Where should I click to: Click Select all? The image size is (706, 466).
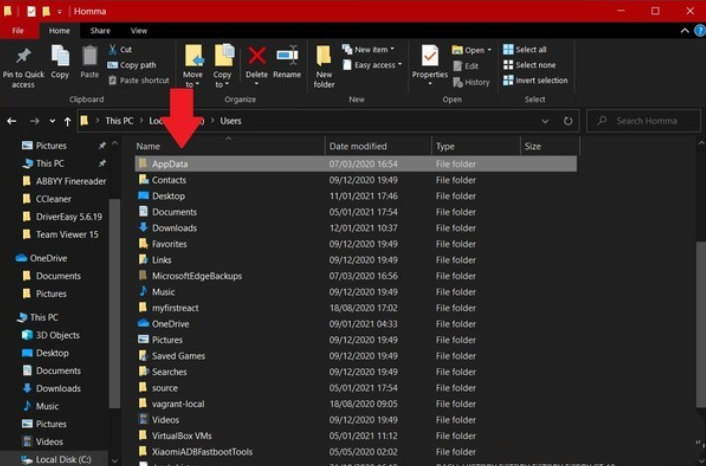tap(525, 50)
